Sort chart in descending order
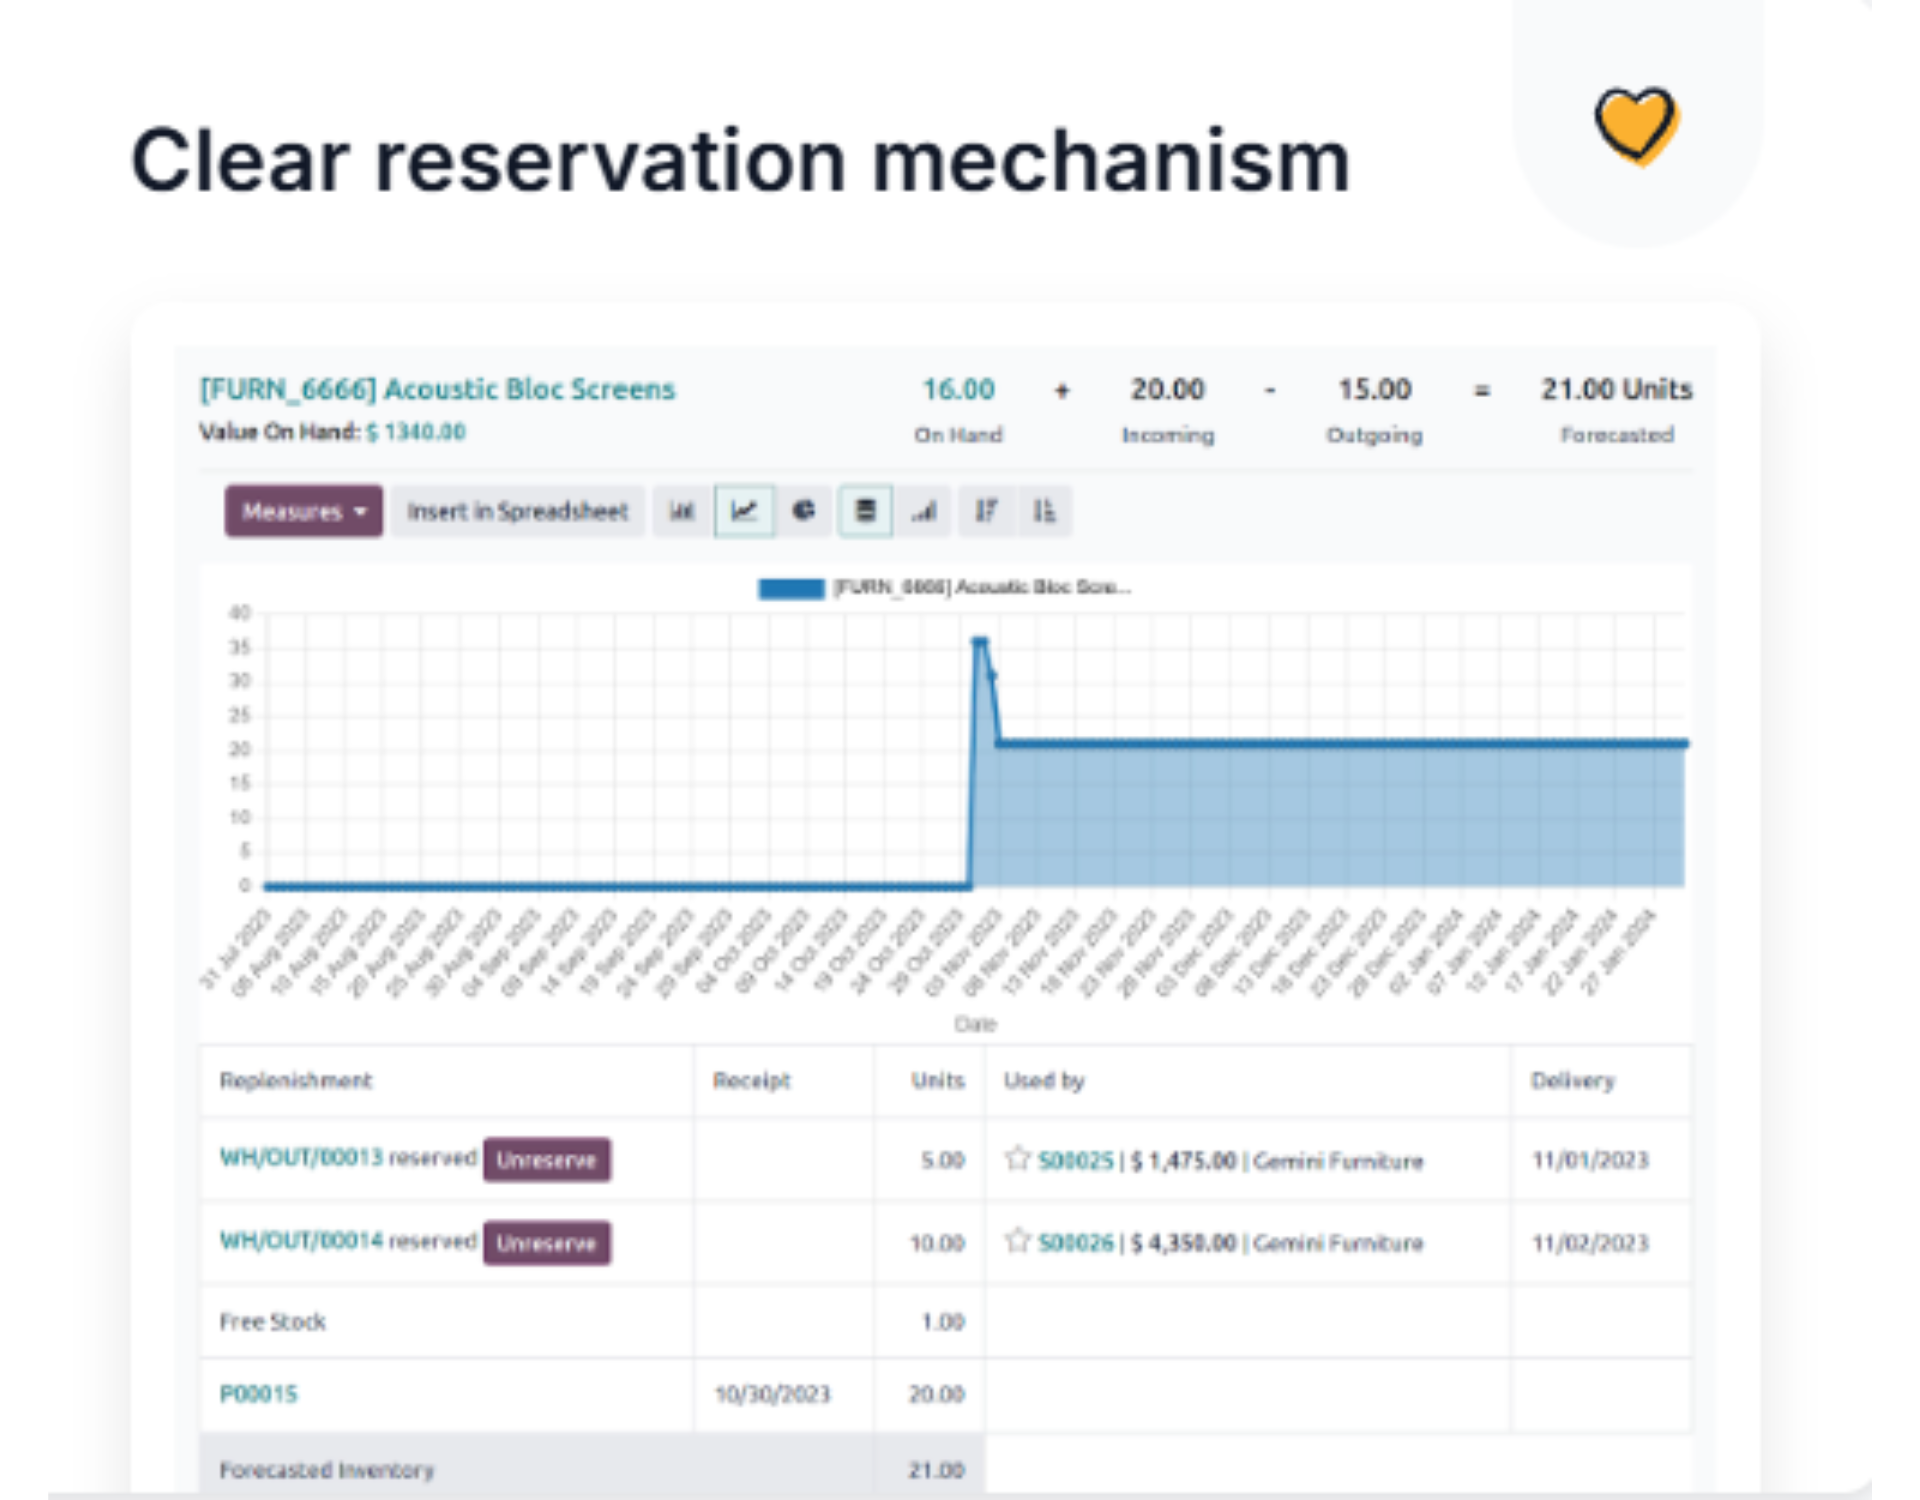 tap(986, 511)
